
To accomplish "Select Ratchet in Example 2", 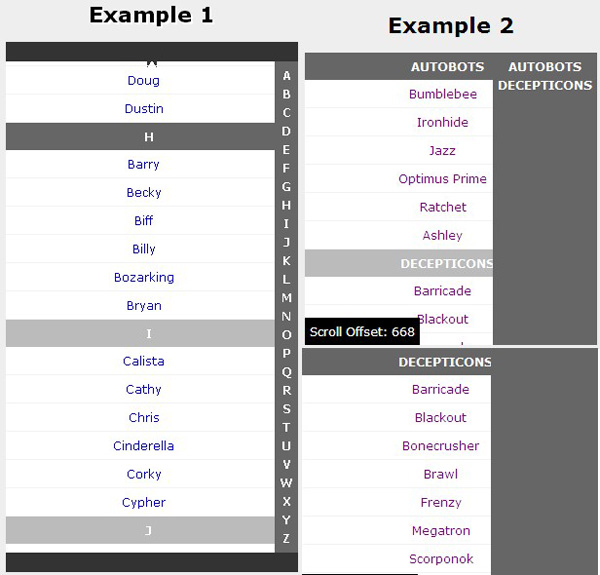I will tap(442, 207).
